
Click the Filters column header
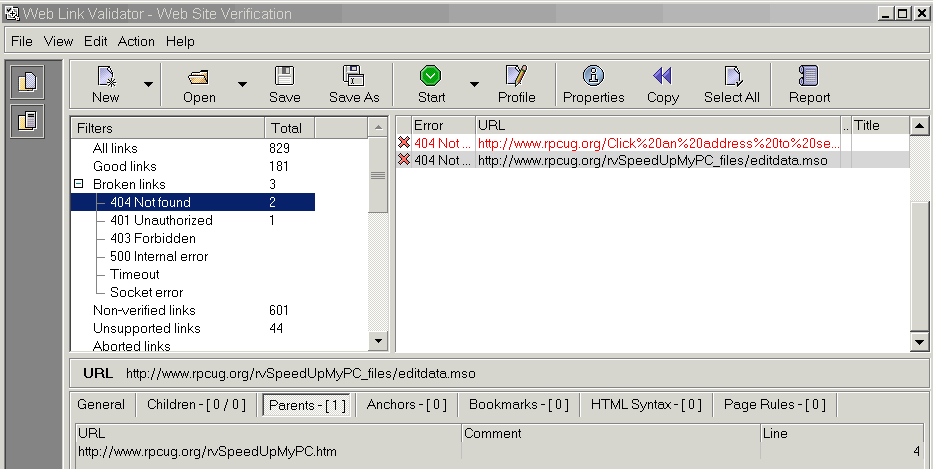pos(168,128)
